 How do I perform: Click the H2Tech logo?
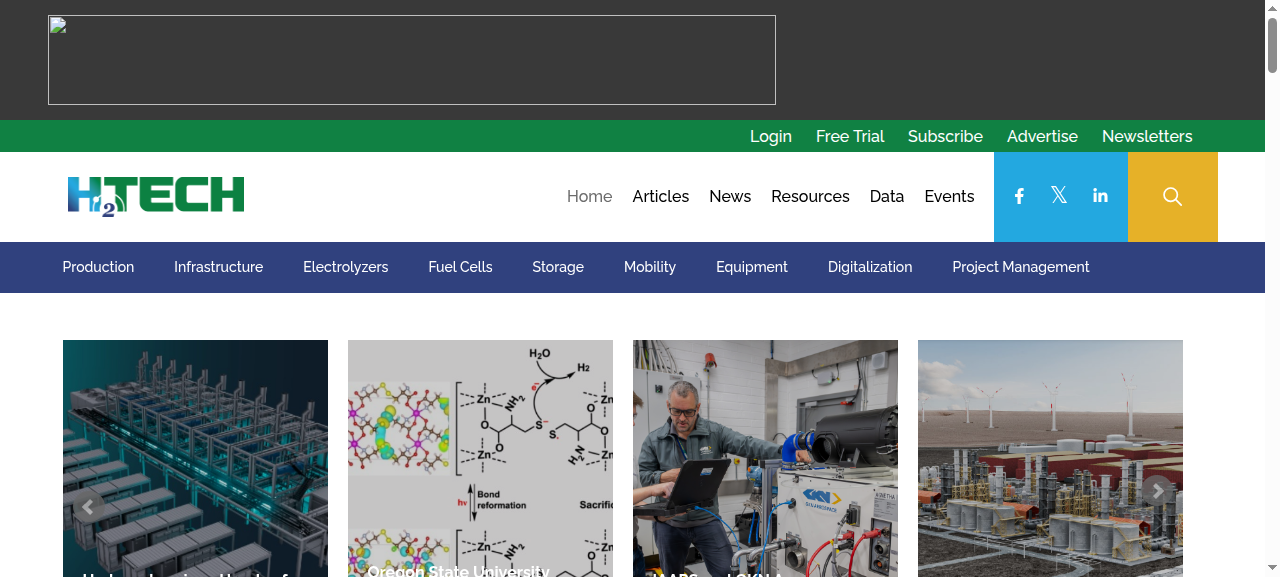coord(156,196)
